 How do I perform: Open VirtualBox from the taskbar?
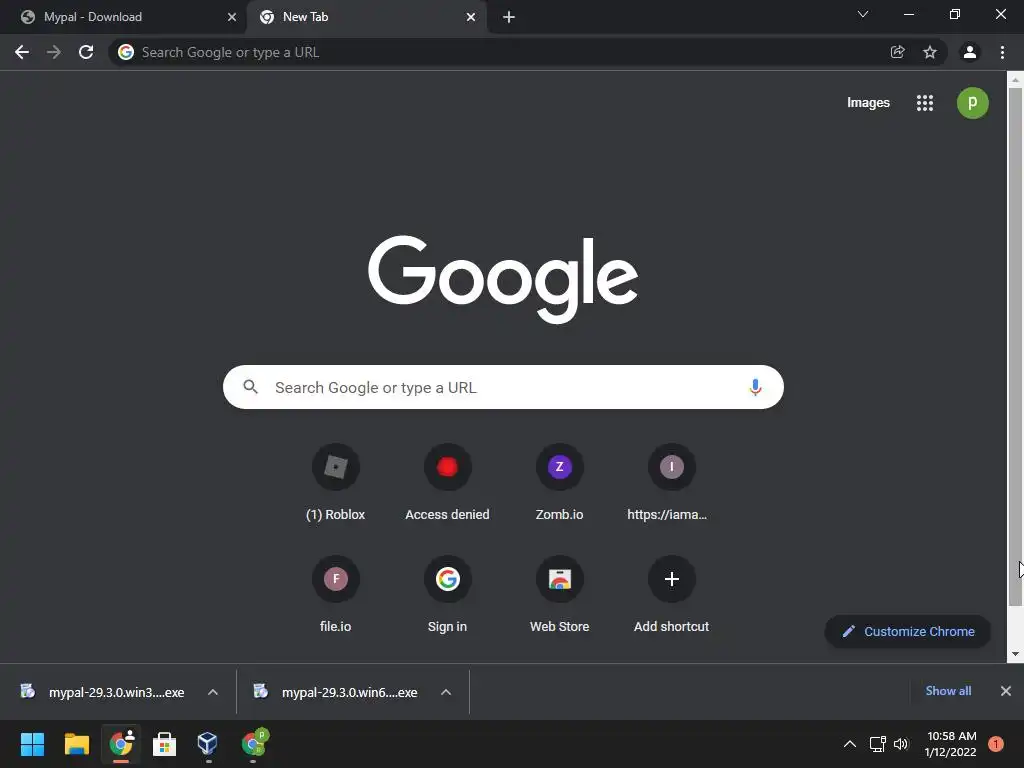pos(208,744)
